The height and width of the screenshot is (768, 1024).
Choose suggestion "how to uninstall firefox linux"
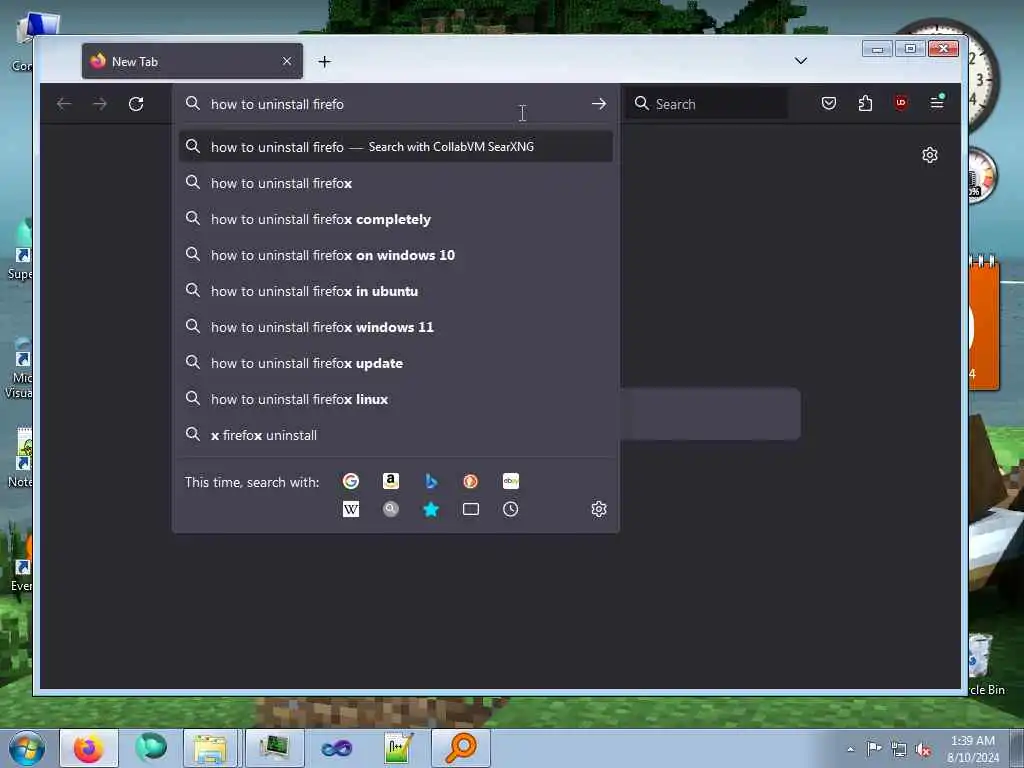coord(396,399)
